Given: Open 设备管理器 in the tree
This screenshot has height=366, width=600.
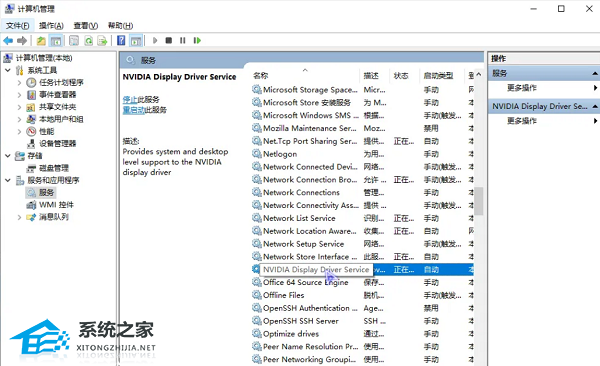Looking at the screenshot, I should 57,144.
